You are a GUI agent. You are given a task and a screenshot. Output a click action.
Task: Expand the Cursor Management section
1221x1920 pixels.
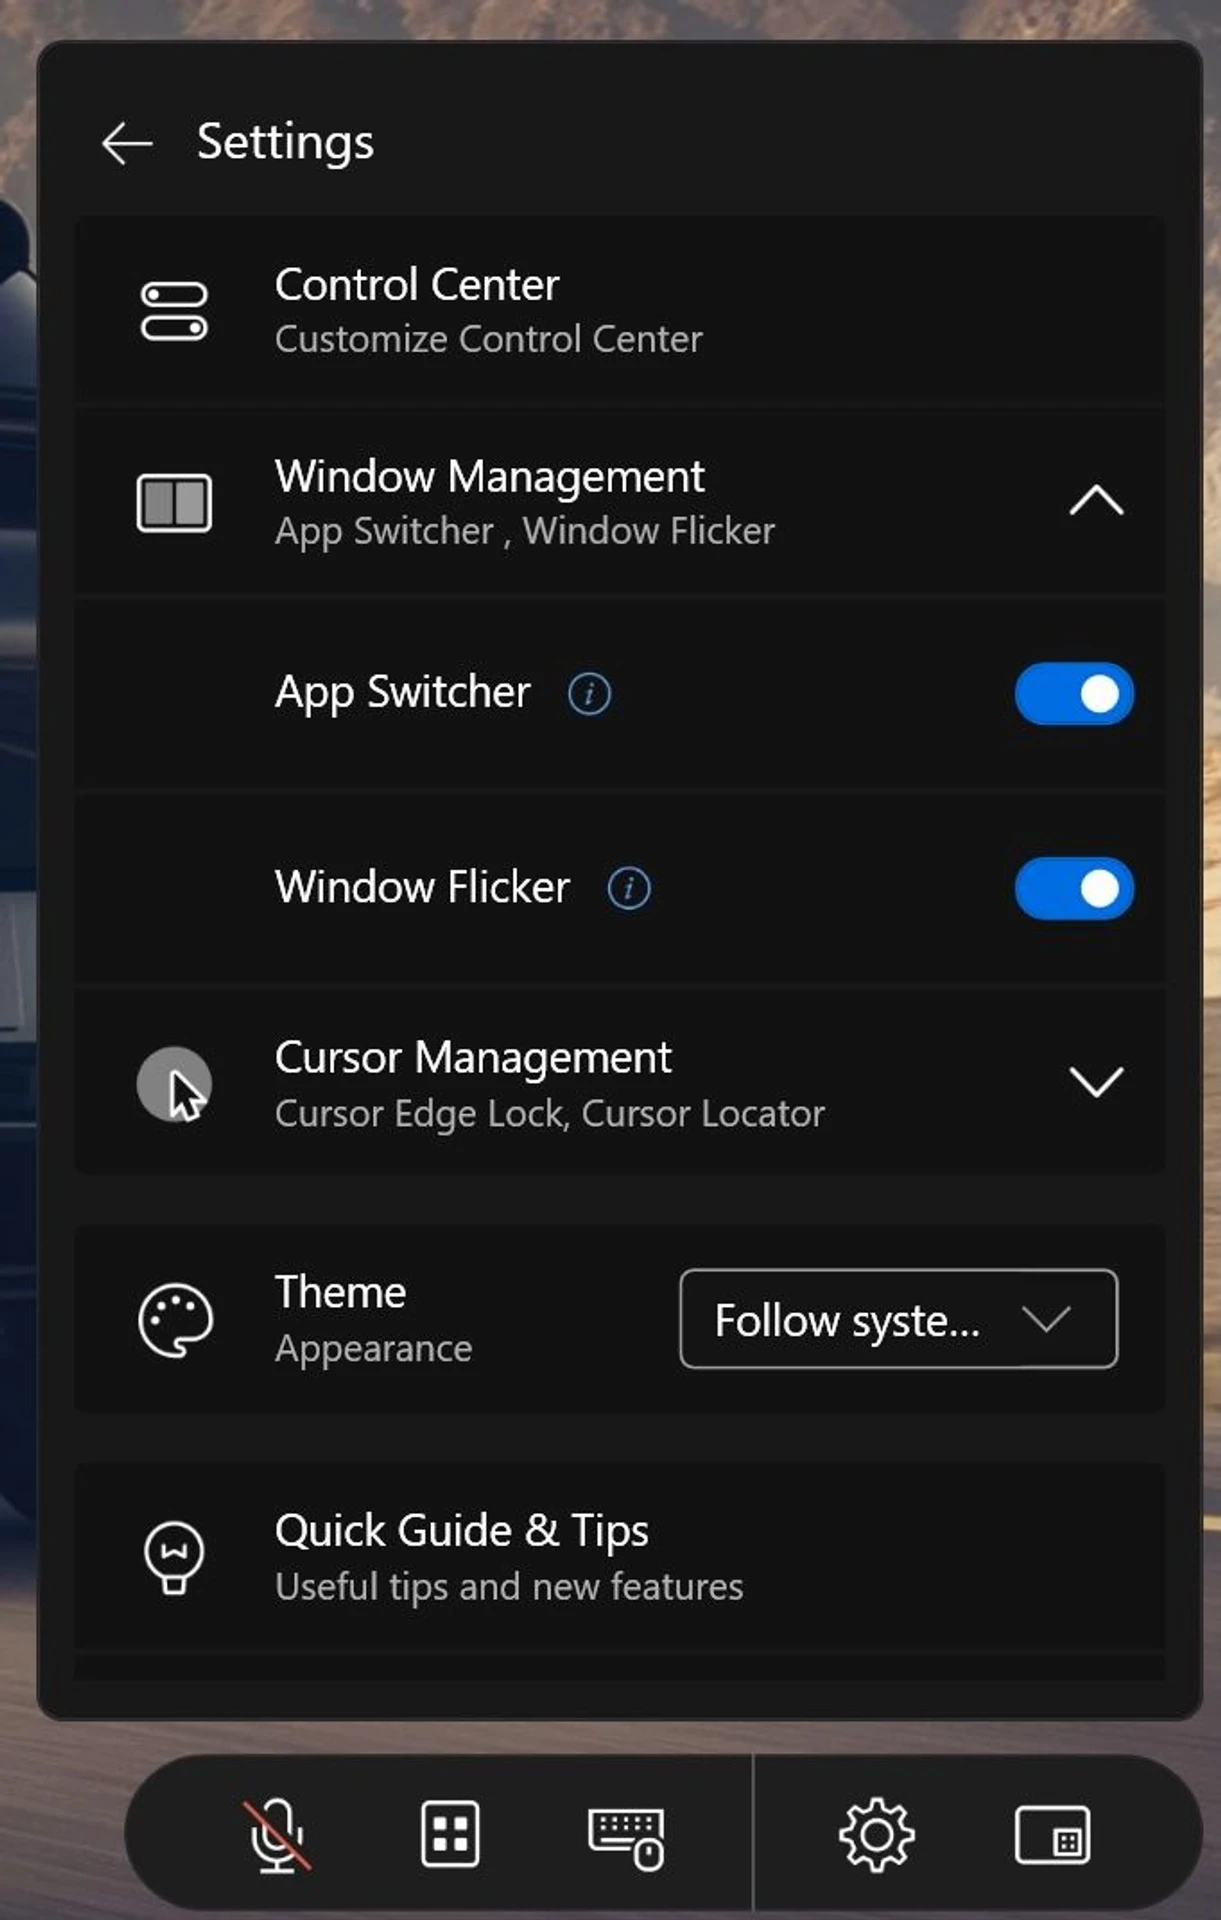point(1096,1082)
